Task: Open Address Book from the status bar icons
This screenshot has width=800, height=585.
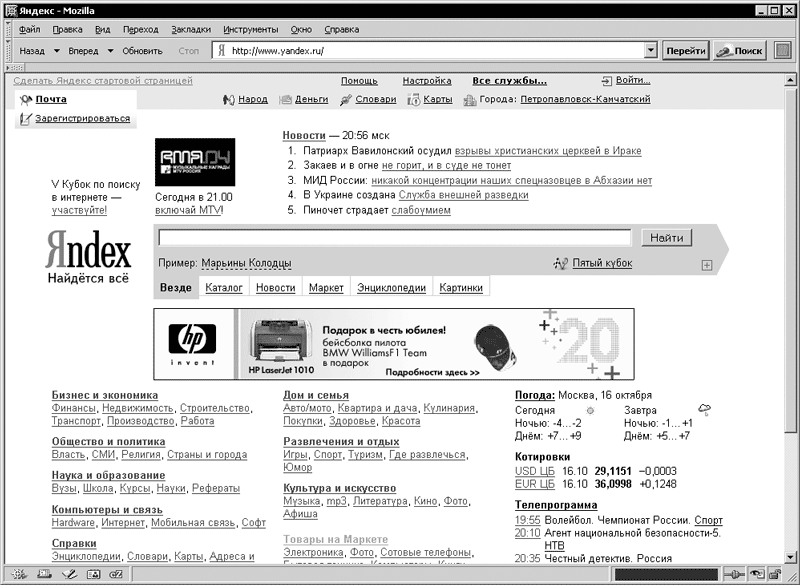Action: [93, 574]
